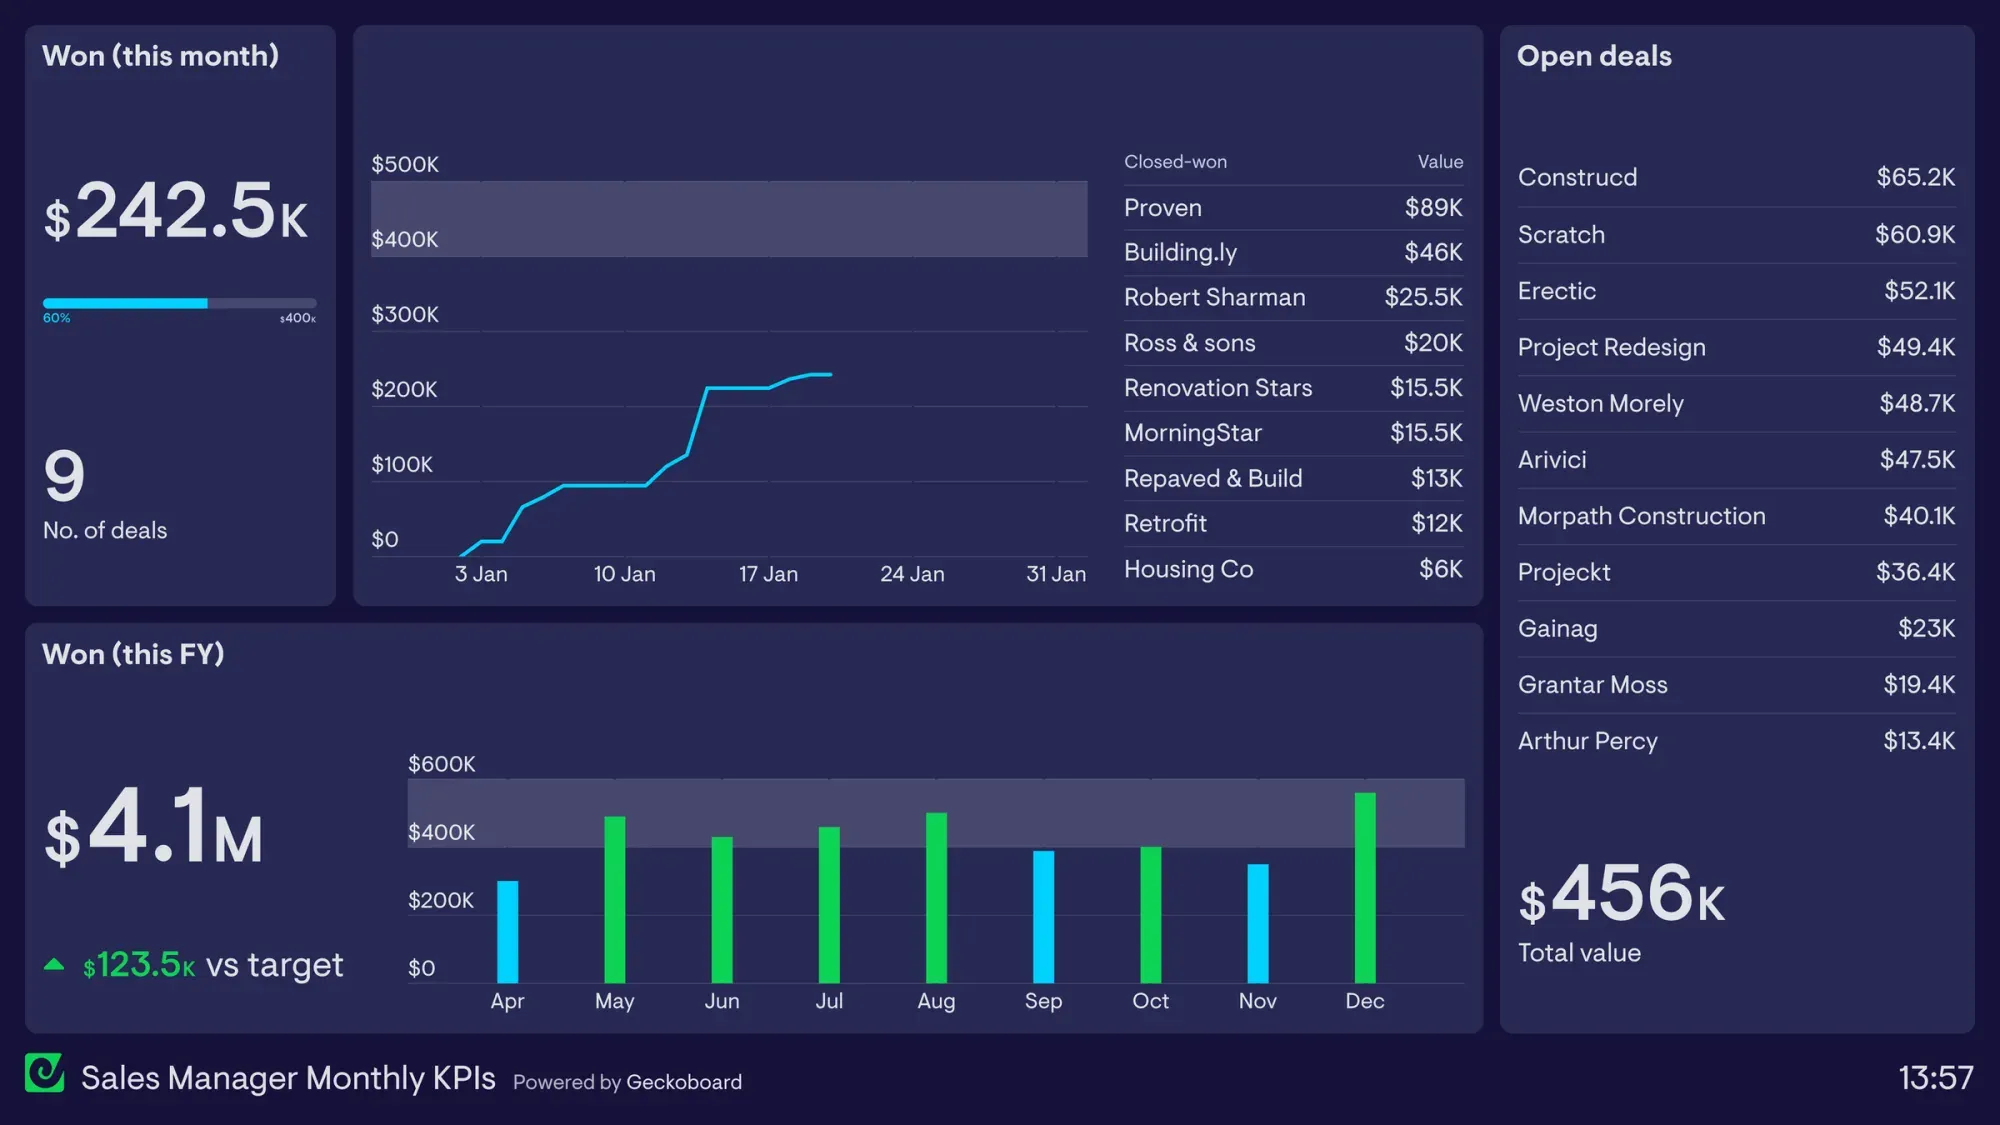Select the Arivici open deal

coord(1736,460)
